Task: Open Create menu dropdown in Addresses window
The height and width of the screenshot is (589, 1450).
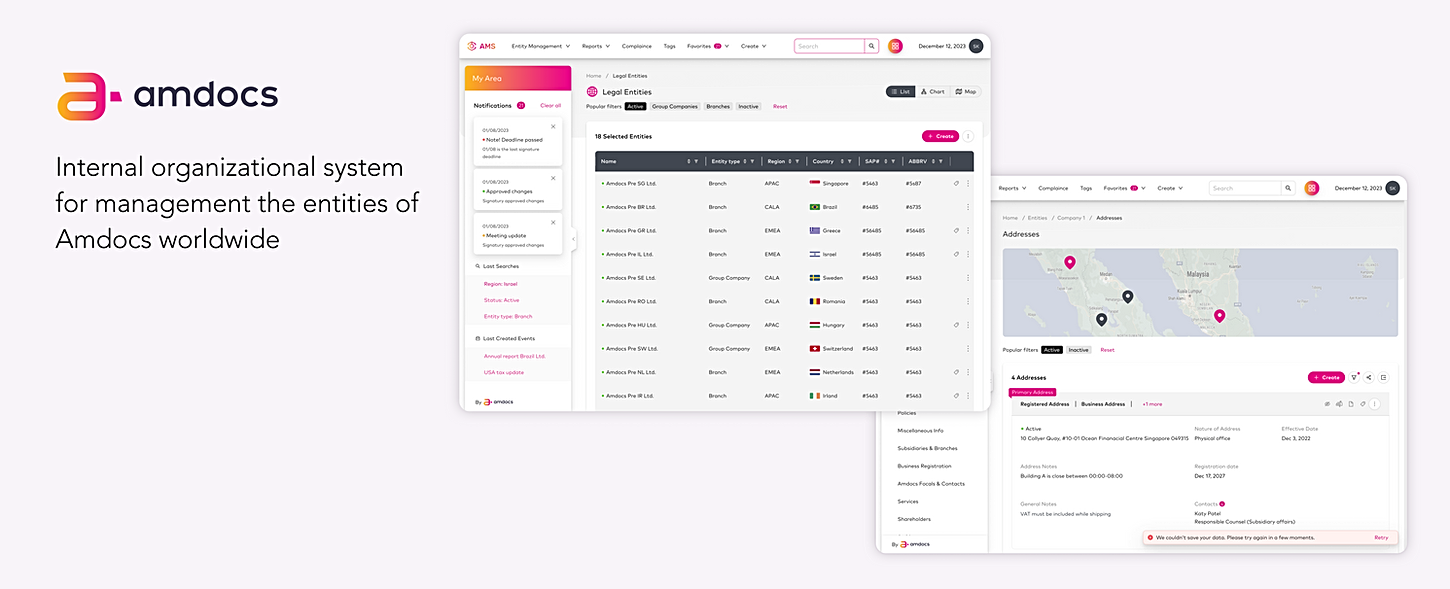Action: [1170, 188]
